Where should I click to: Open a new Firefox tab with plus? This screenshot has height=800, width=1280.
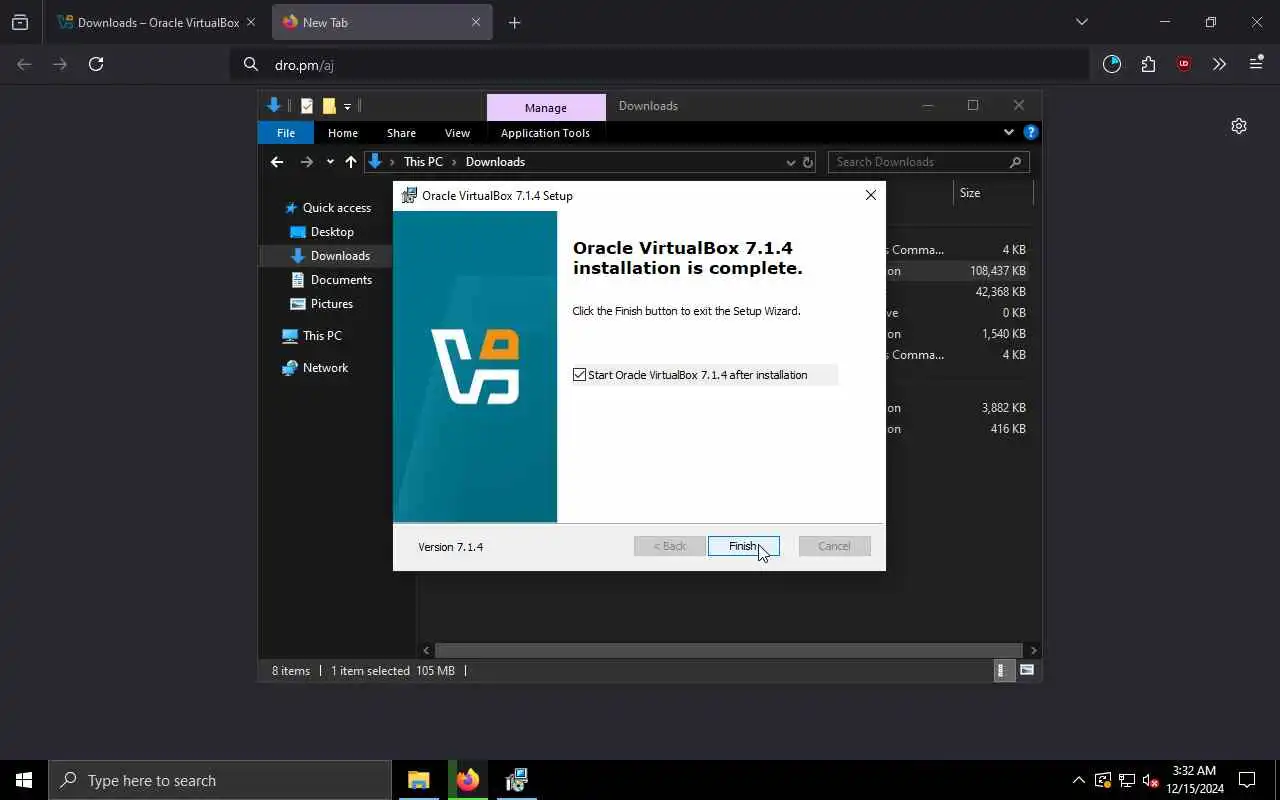(514, 22)
